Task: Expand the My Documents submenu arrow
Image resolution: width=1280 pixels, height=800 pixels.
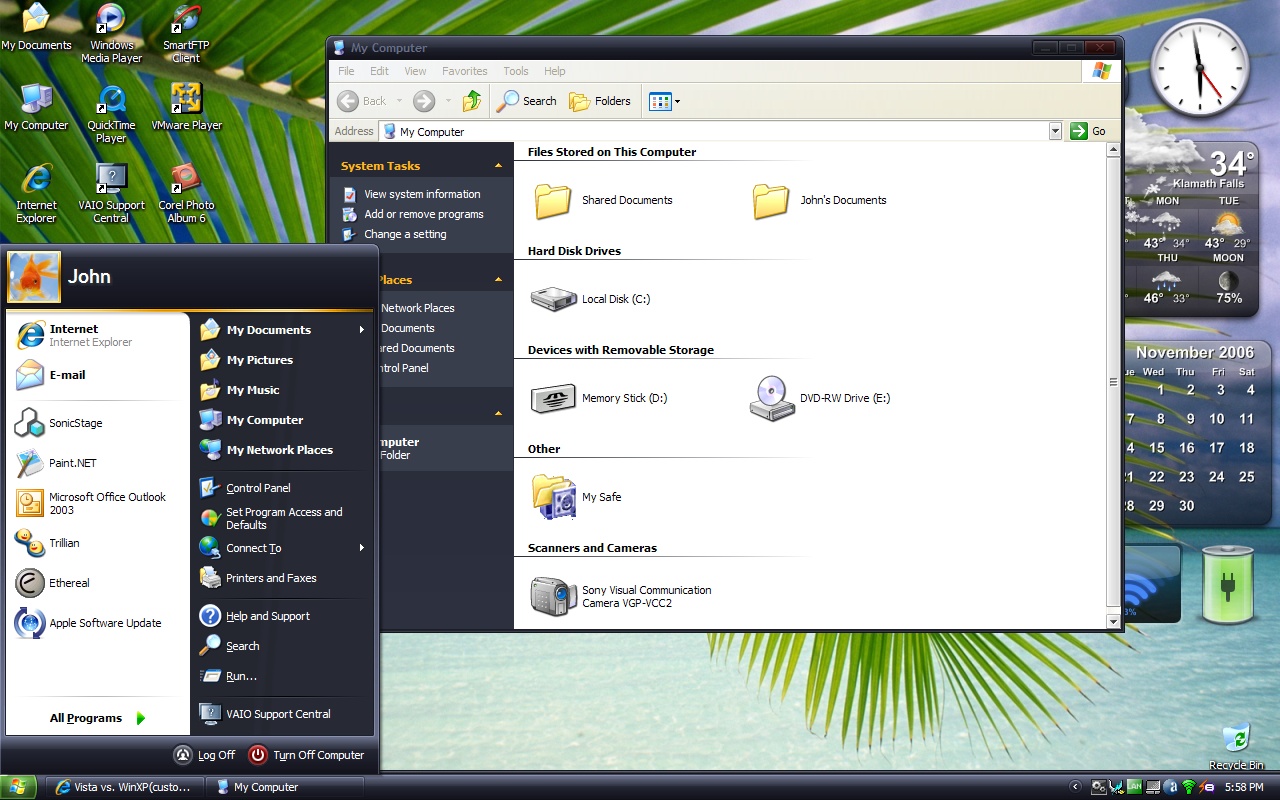Action: point(361,330)
